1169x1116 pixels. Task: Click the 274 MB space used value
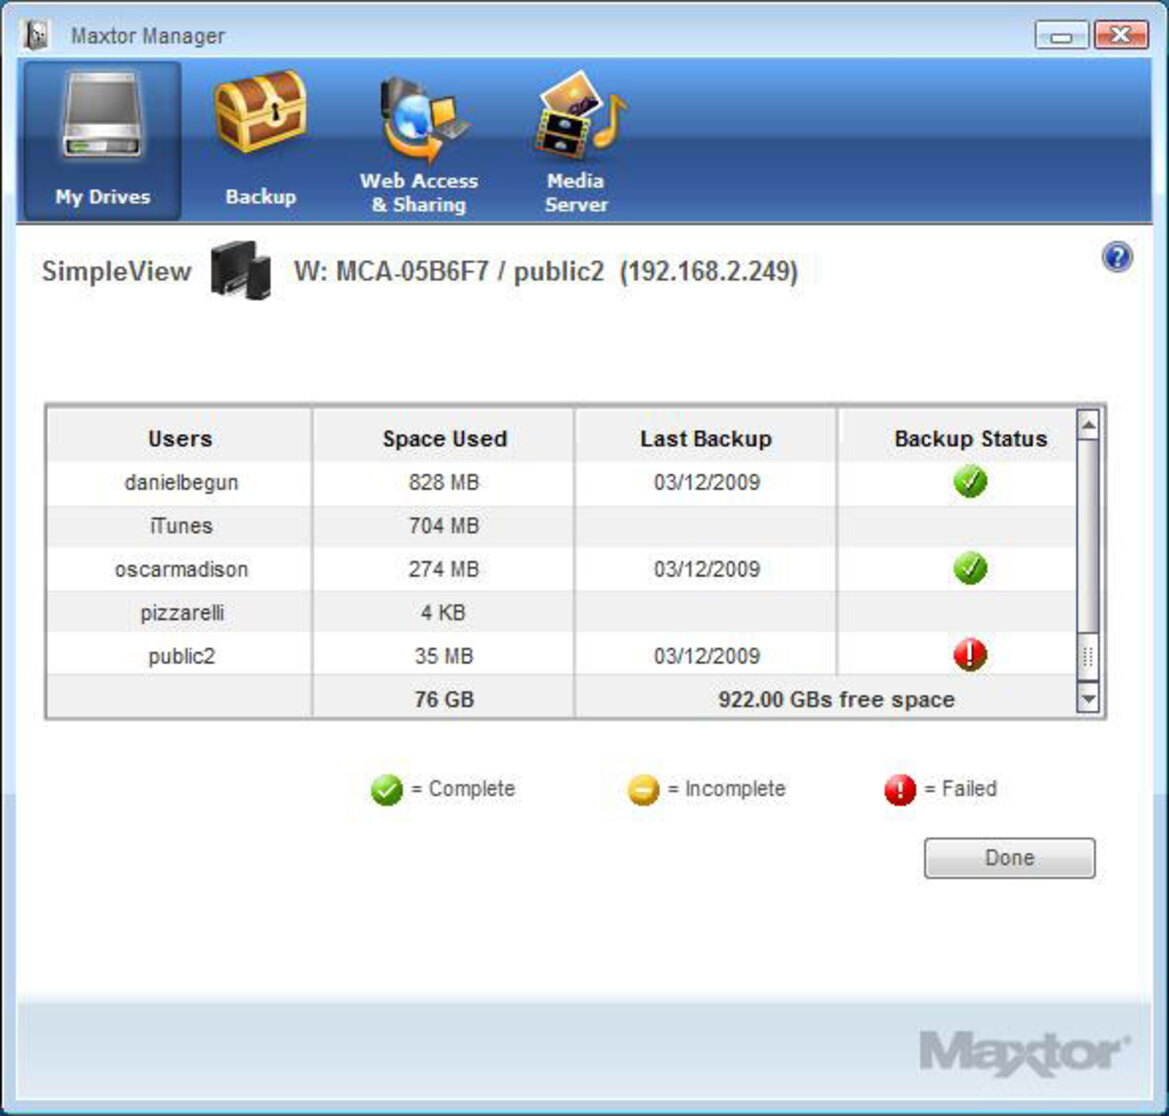click(x=444, y=569)
